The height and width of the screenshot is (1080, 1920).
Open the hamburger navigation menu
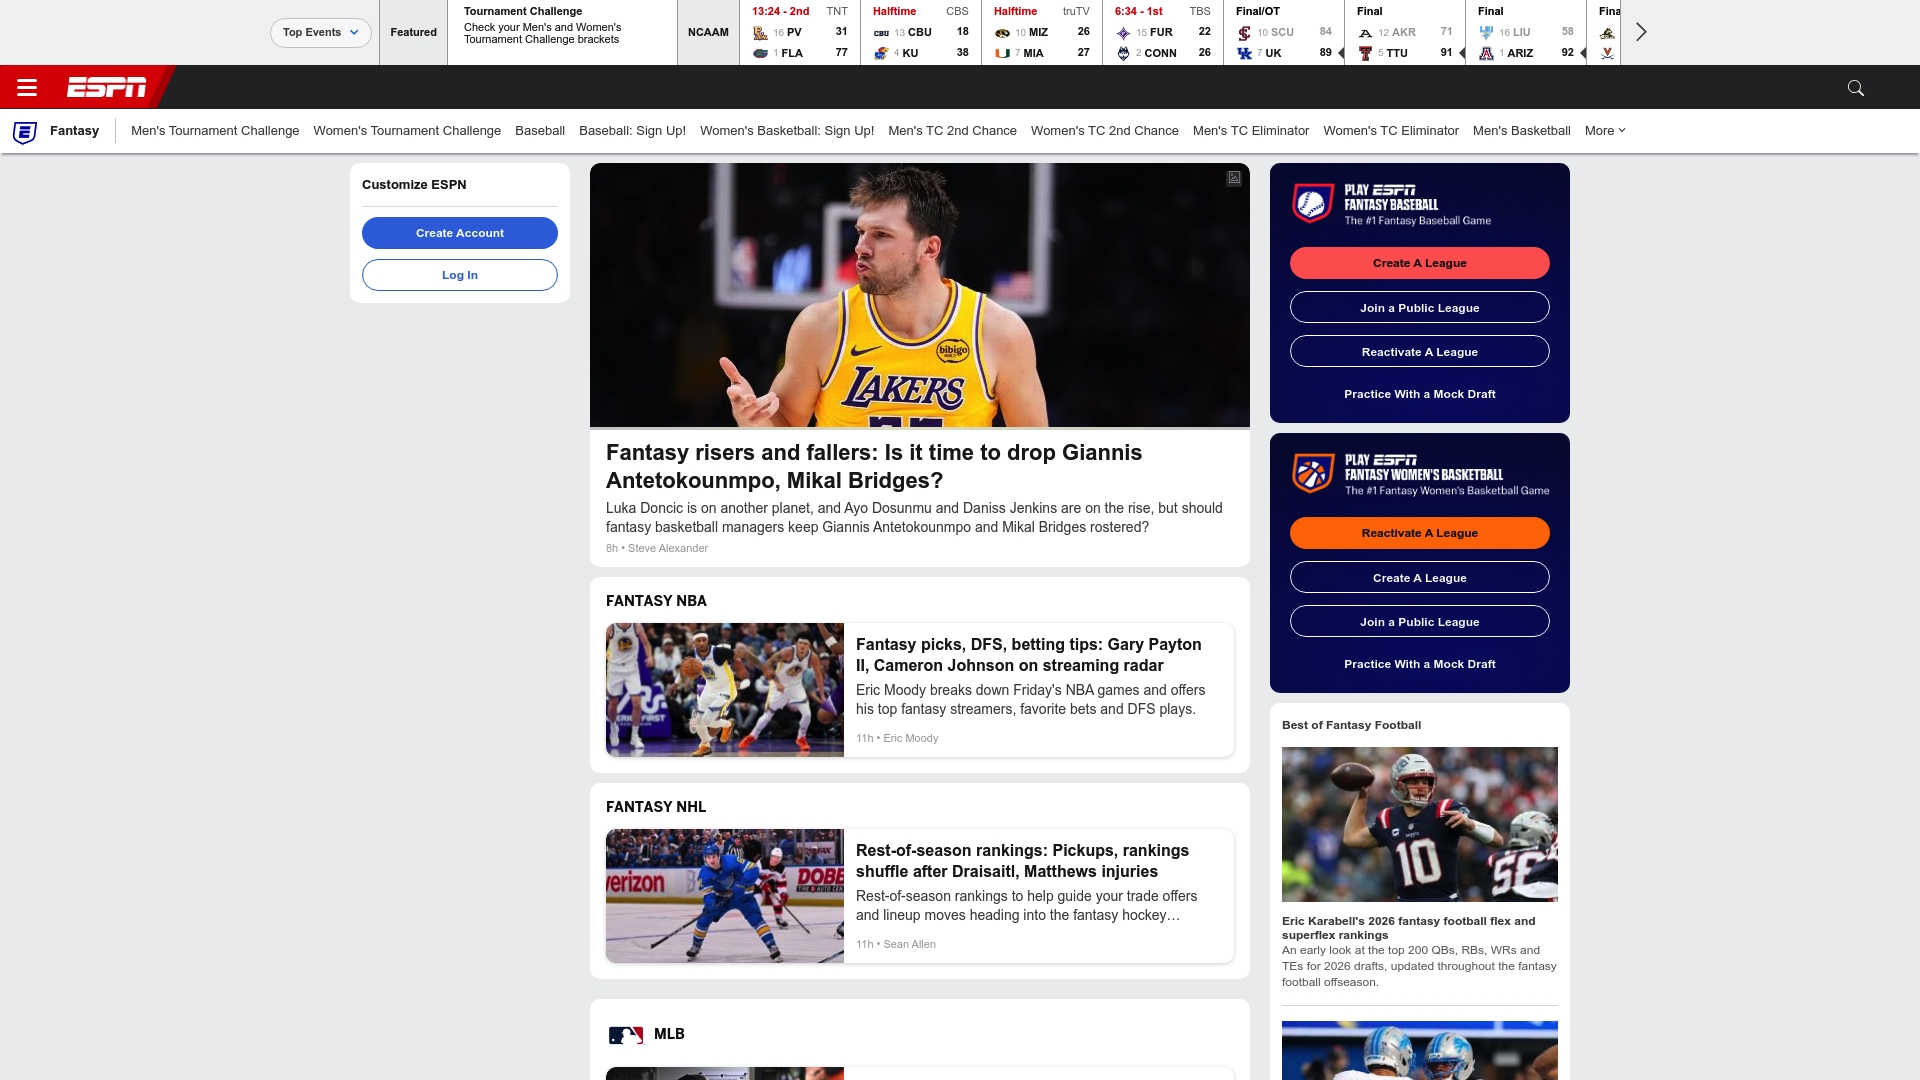26,87
